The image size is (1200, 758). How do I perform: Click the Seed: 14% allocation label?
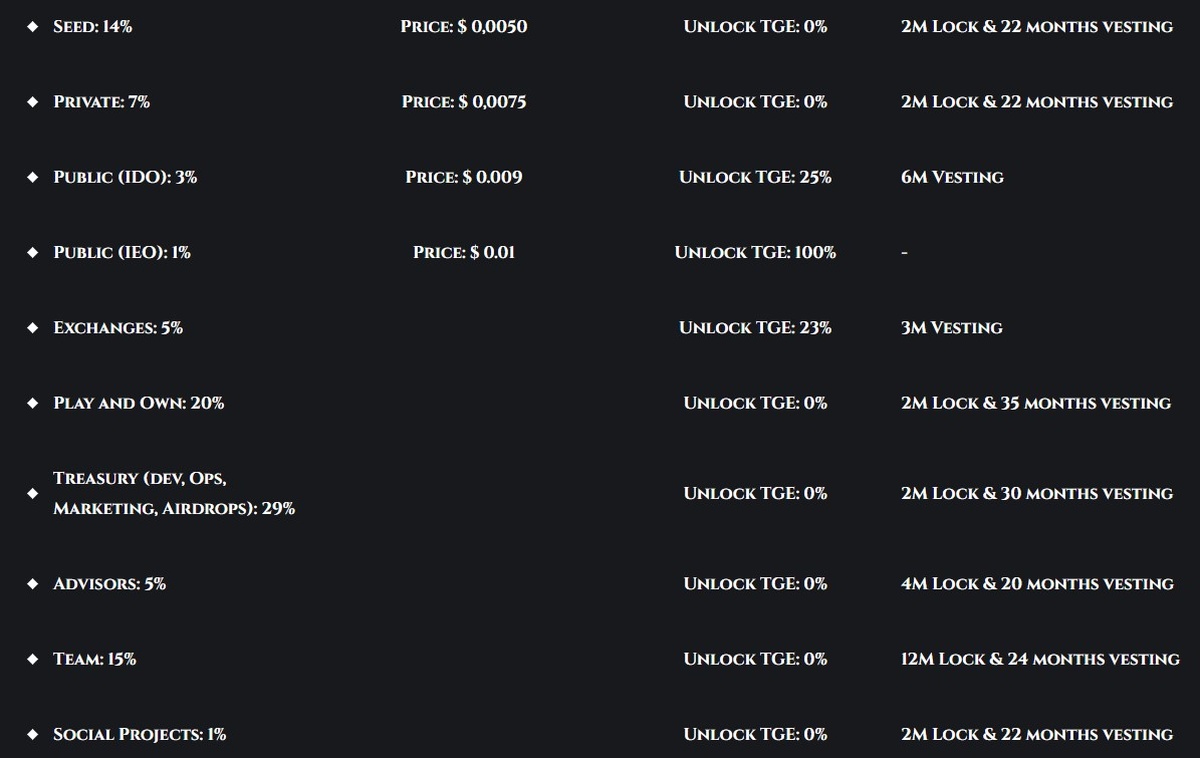point(92,27)
